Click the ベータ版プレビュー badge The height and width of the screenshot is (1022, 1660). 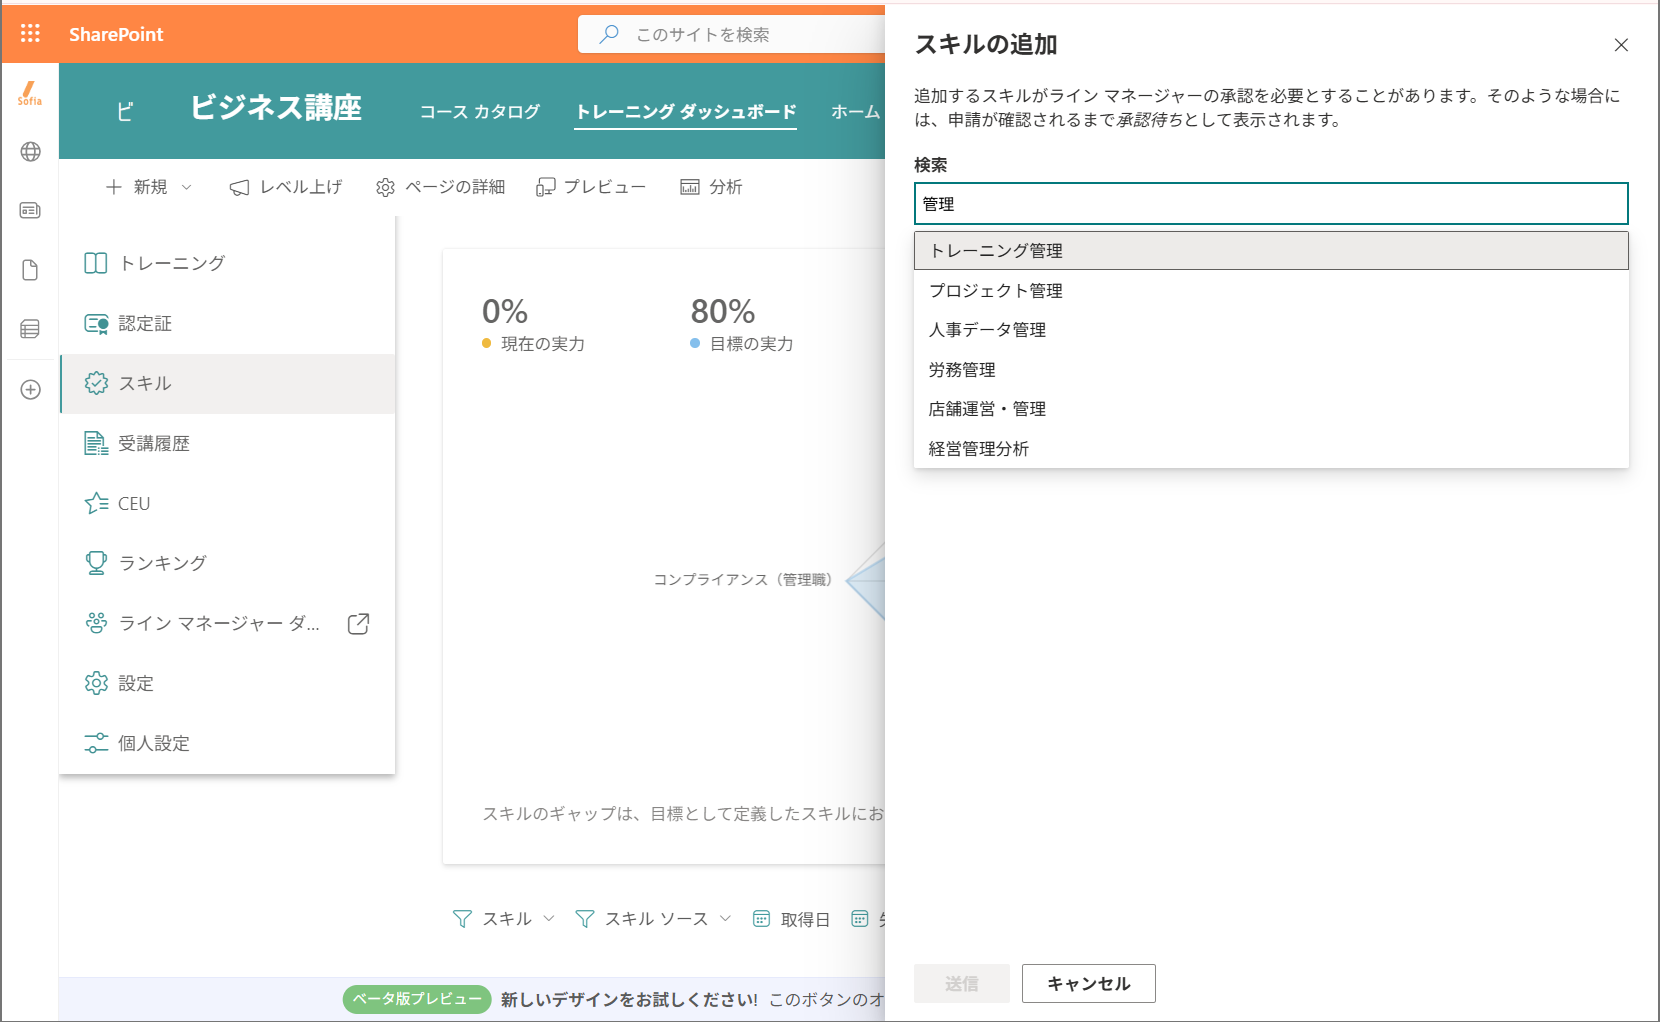pos(417,999)
